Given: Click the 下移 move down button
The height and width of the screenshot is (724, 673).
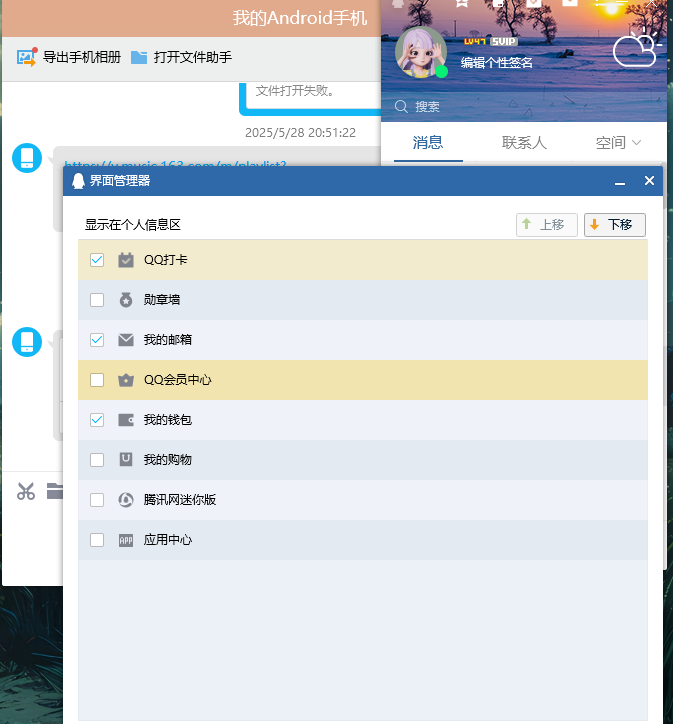Looking at the screenshot, I should [x=614, y=225].
